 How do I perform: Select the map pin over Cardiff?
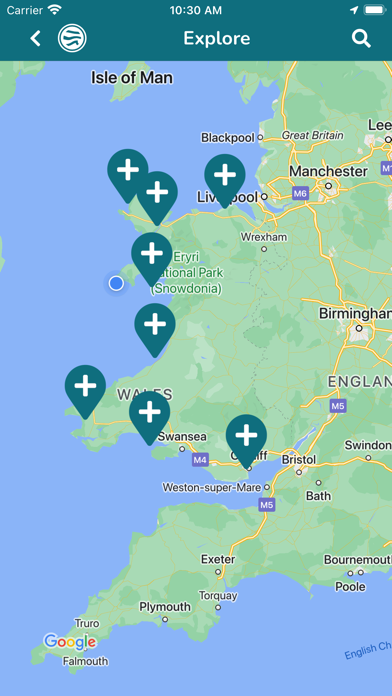click(x=246, y=441)
